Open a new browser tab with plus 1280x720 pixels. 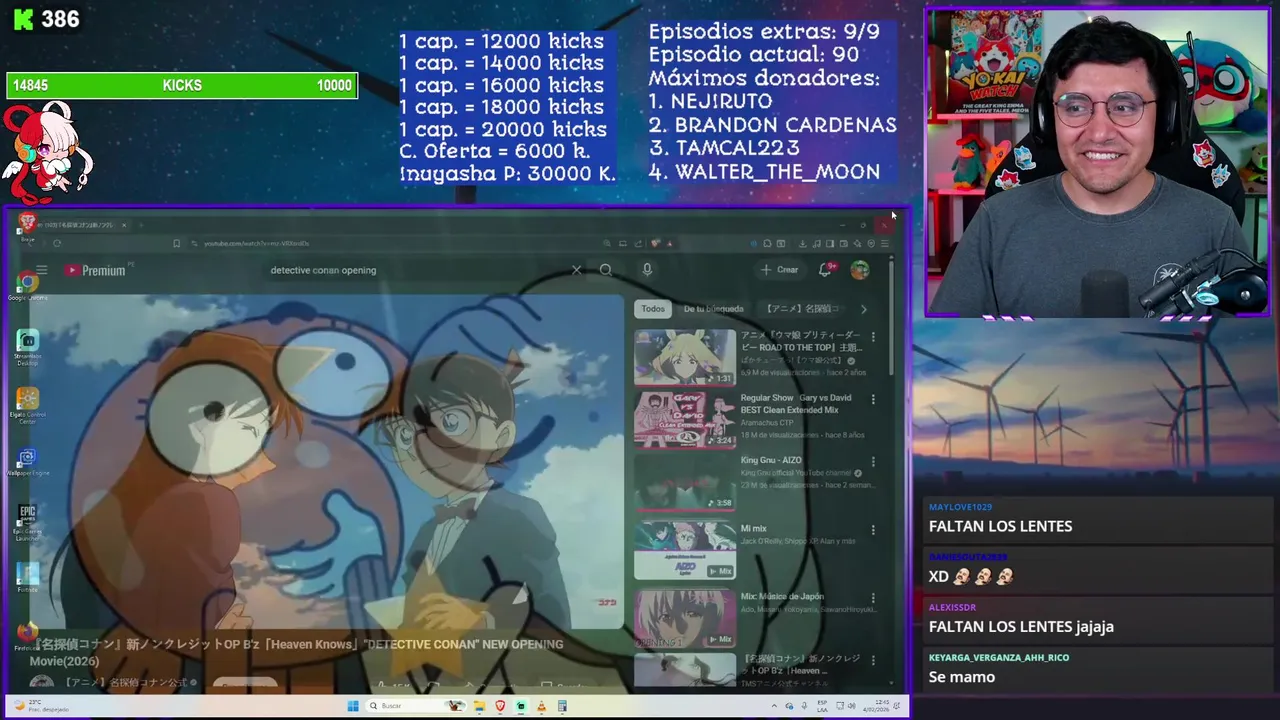pyautogui.click(x=141, y=225)
